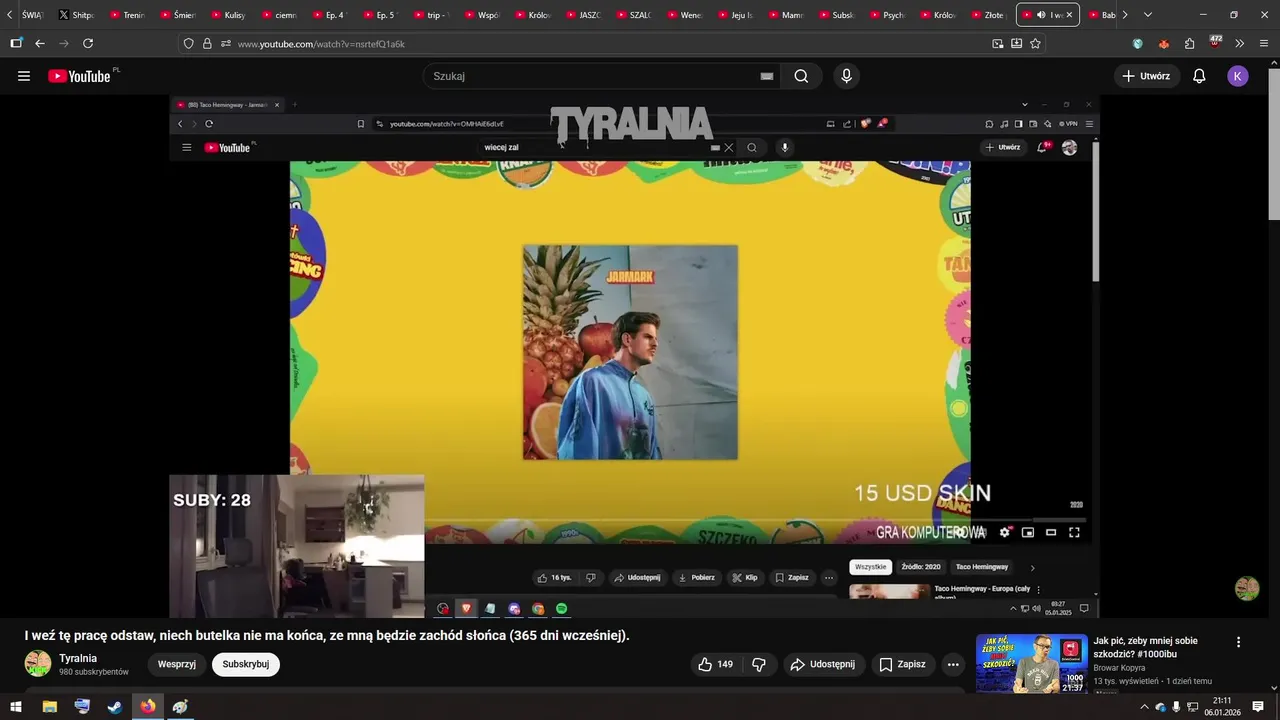Open the extension showing the 472 badge

1215,43
